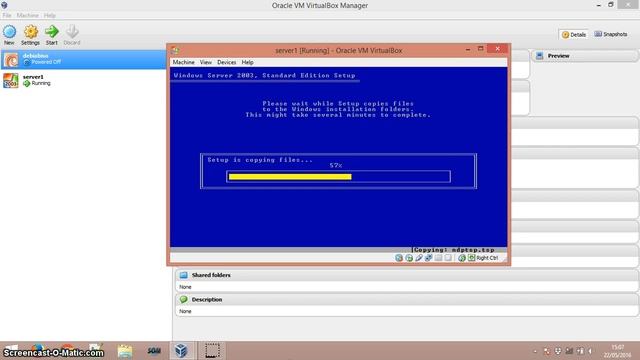
Task: Click the Right Ctrl host key label
Action: click(x=487, y=258)
